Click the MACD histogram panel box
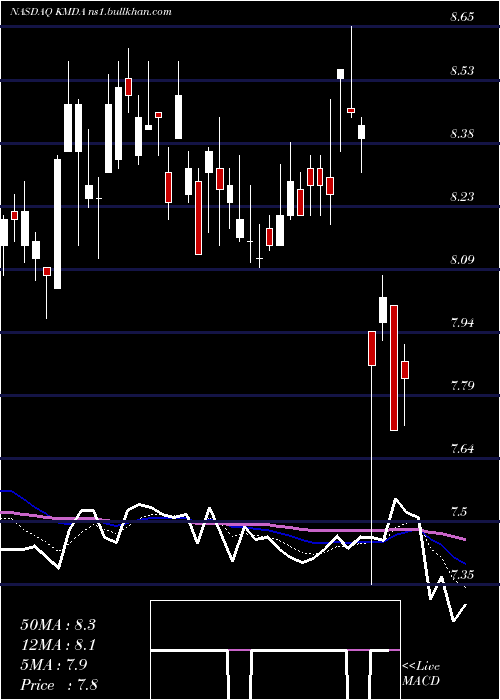 click(275, 650)
